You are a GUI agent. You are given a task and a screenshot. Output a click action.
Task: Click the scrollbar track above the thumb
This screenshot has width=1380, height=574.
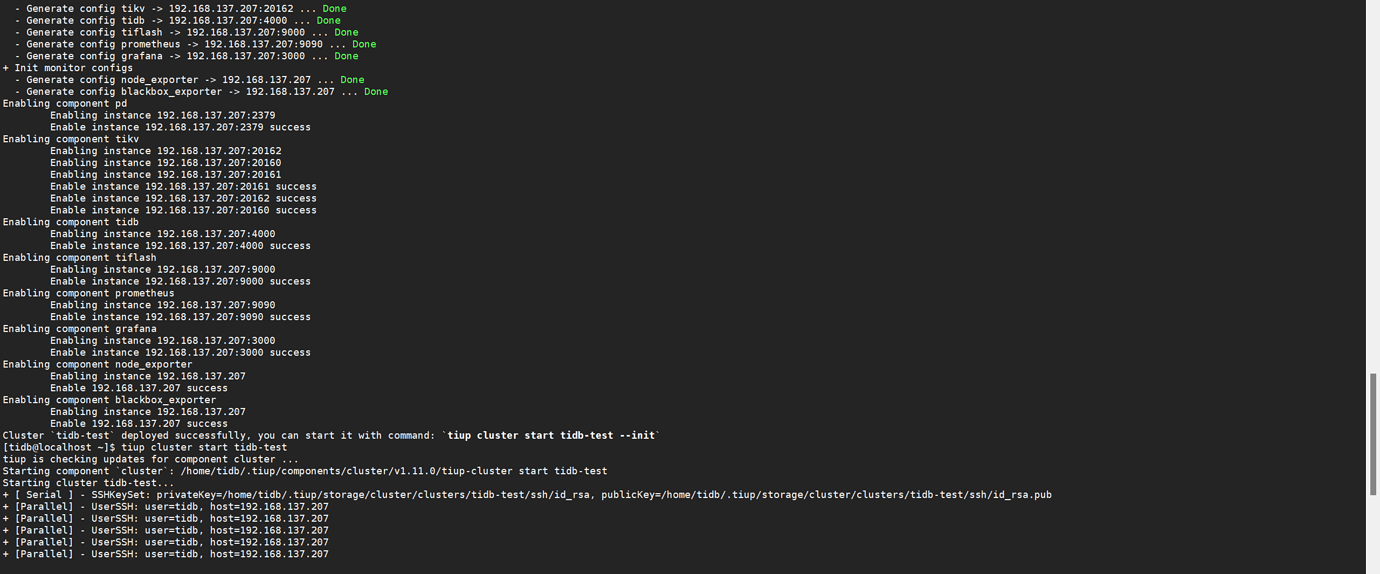click(1373, 186)
